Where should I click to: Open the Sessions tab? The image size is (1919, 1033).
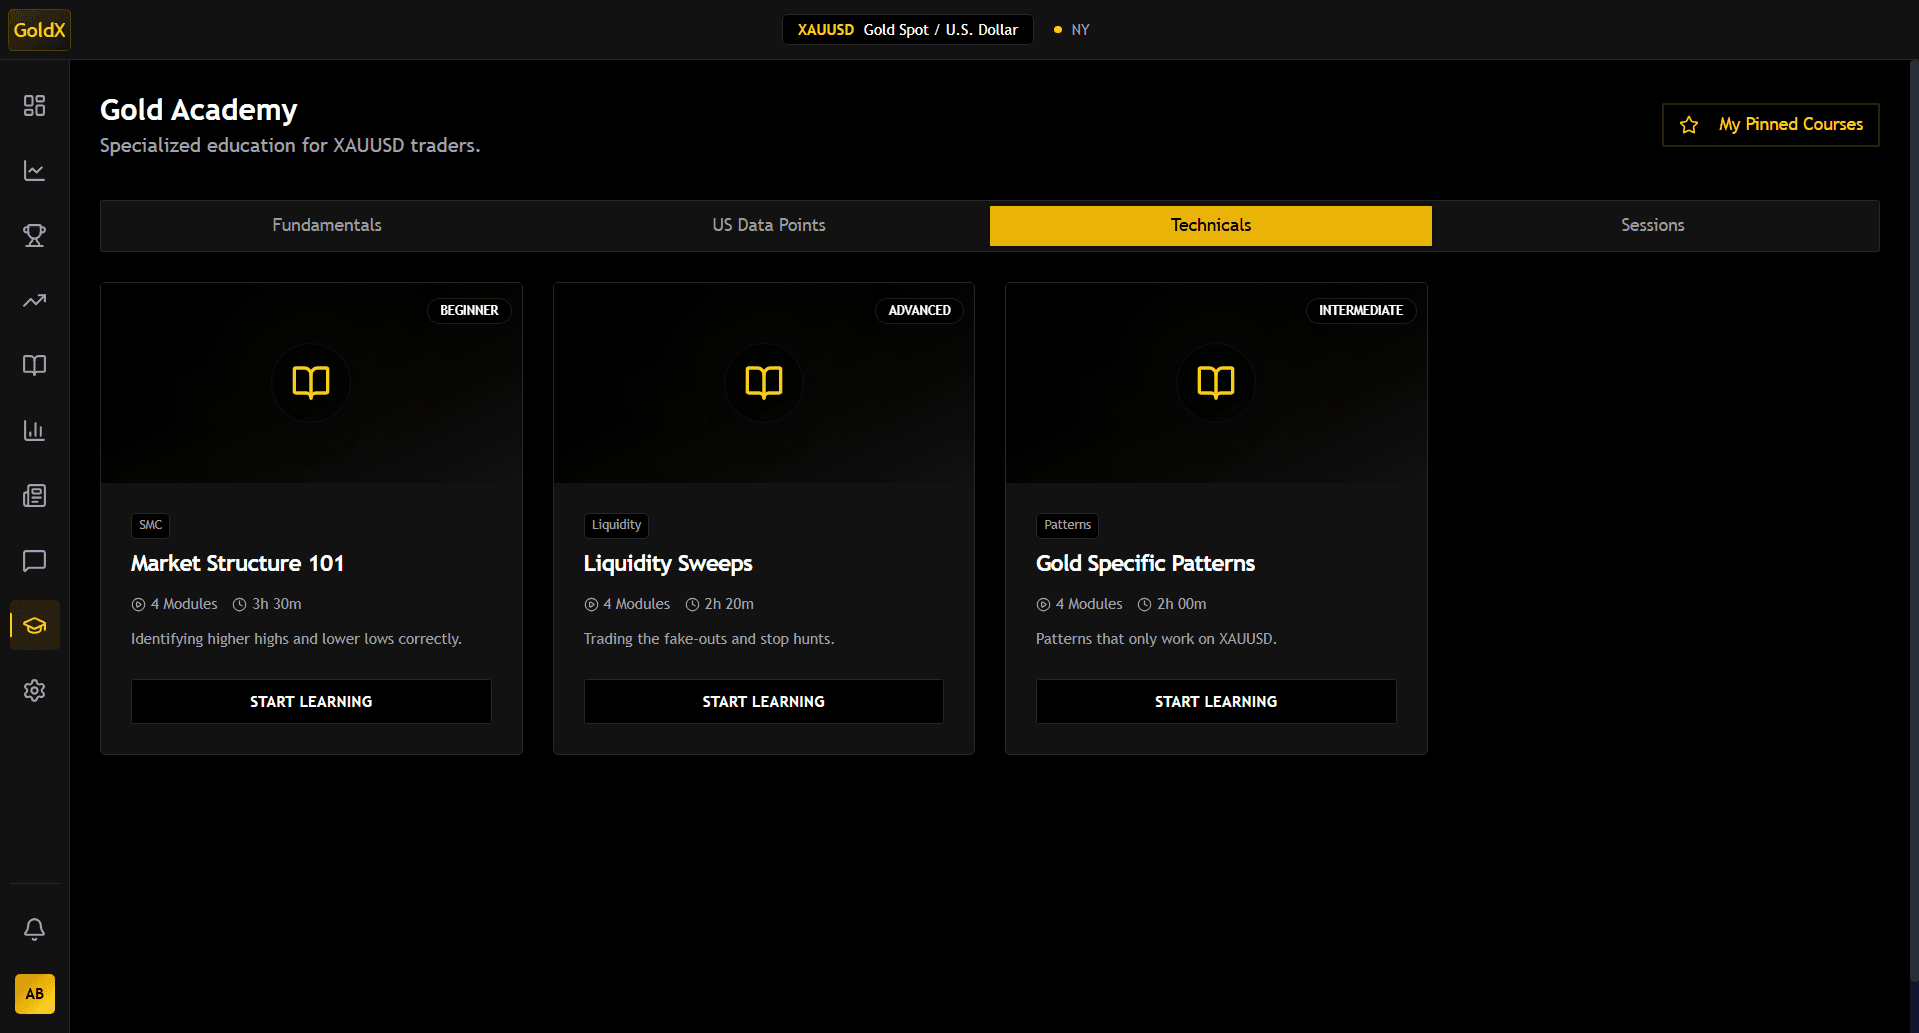coord(1652,226)
